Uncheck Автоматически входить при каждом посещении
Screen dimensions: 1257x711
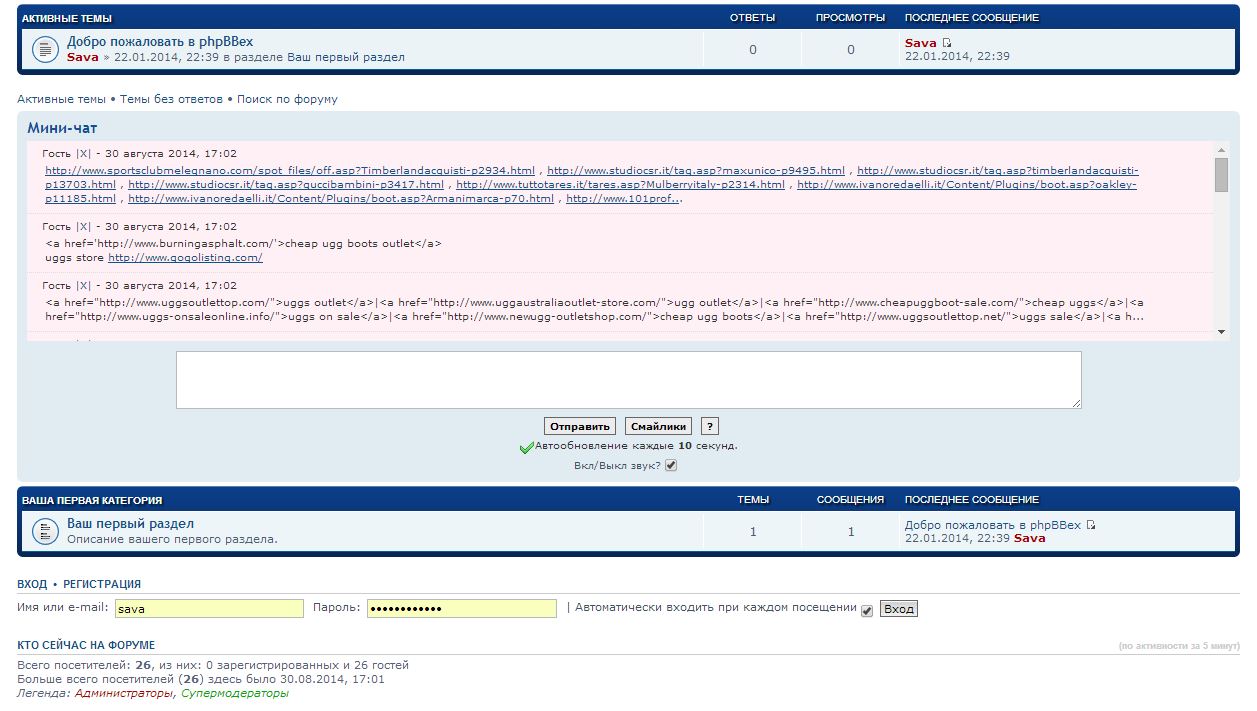[867, 610]
